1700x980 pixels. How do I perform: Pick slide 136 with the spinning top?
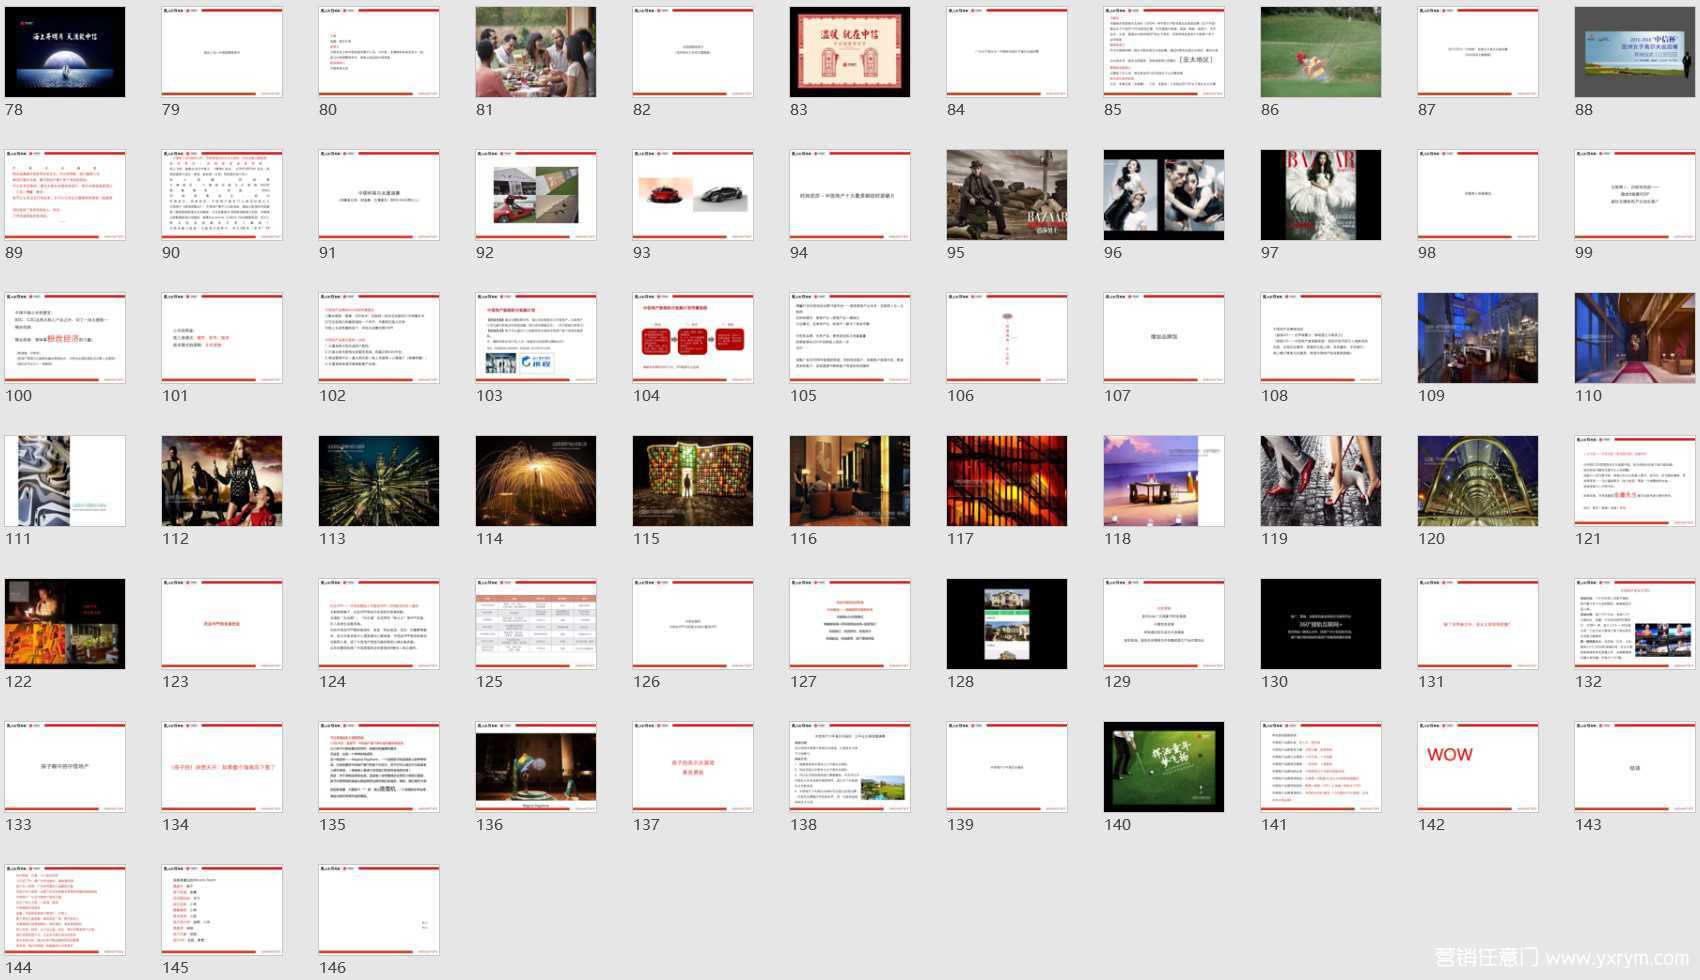[536, 767]
